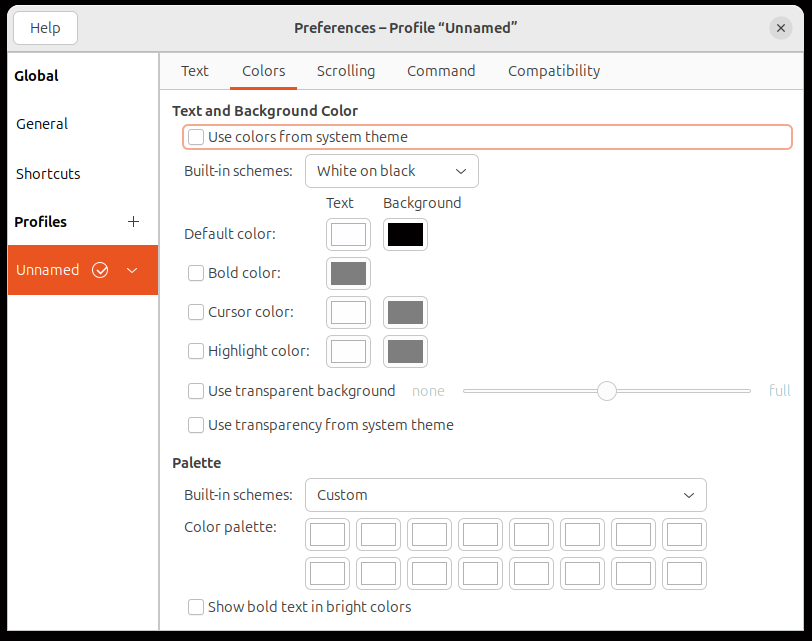The width and height of the screenshot is (812, 641).
Task: Close the Preferences window
Action: 780,28
